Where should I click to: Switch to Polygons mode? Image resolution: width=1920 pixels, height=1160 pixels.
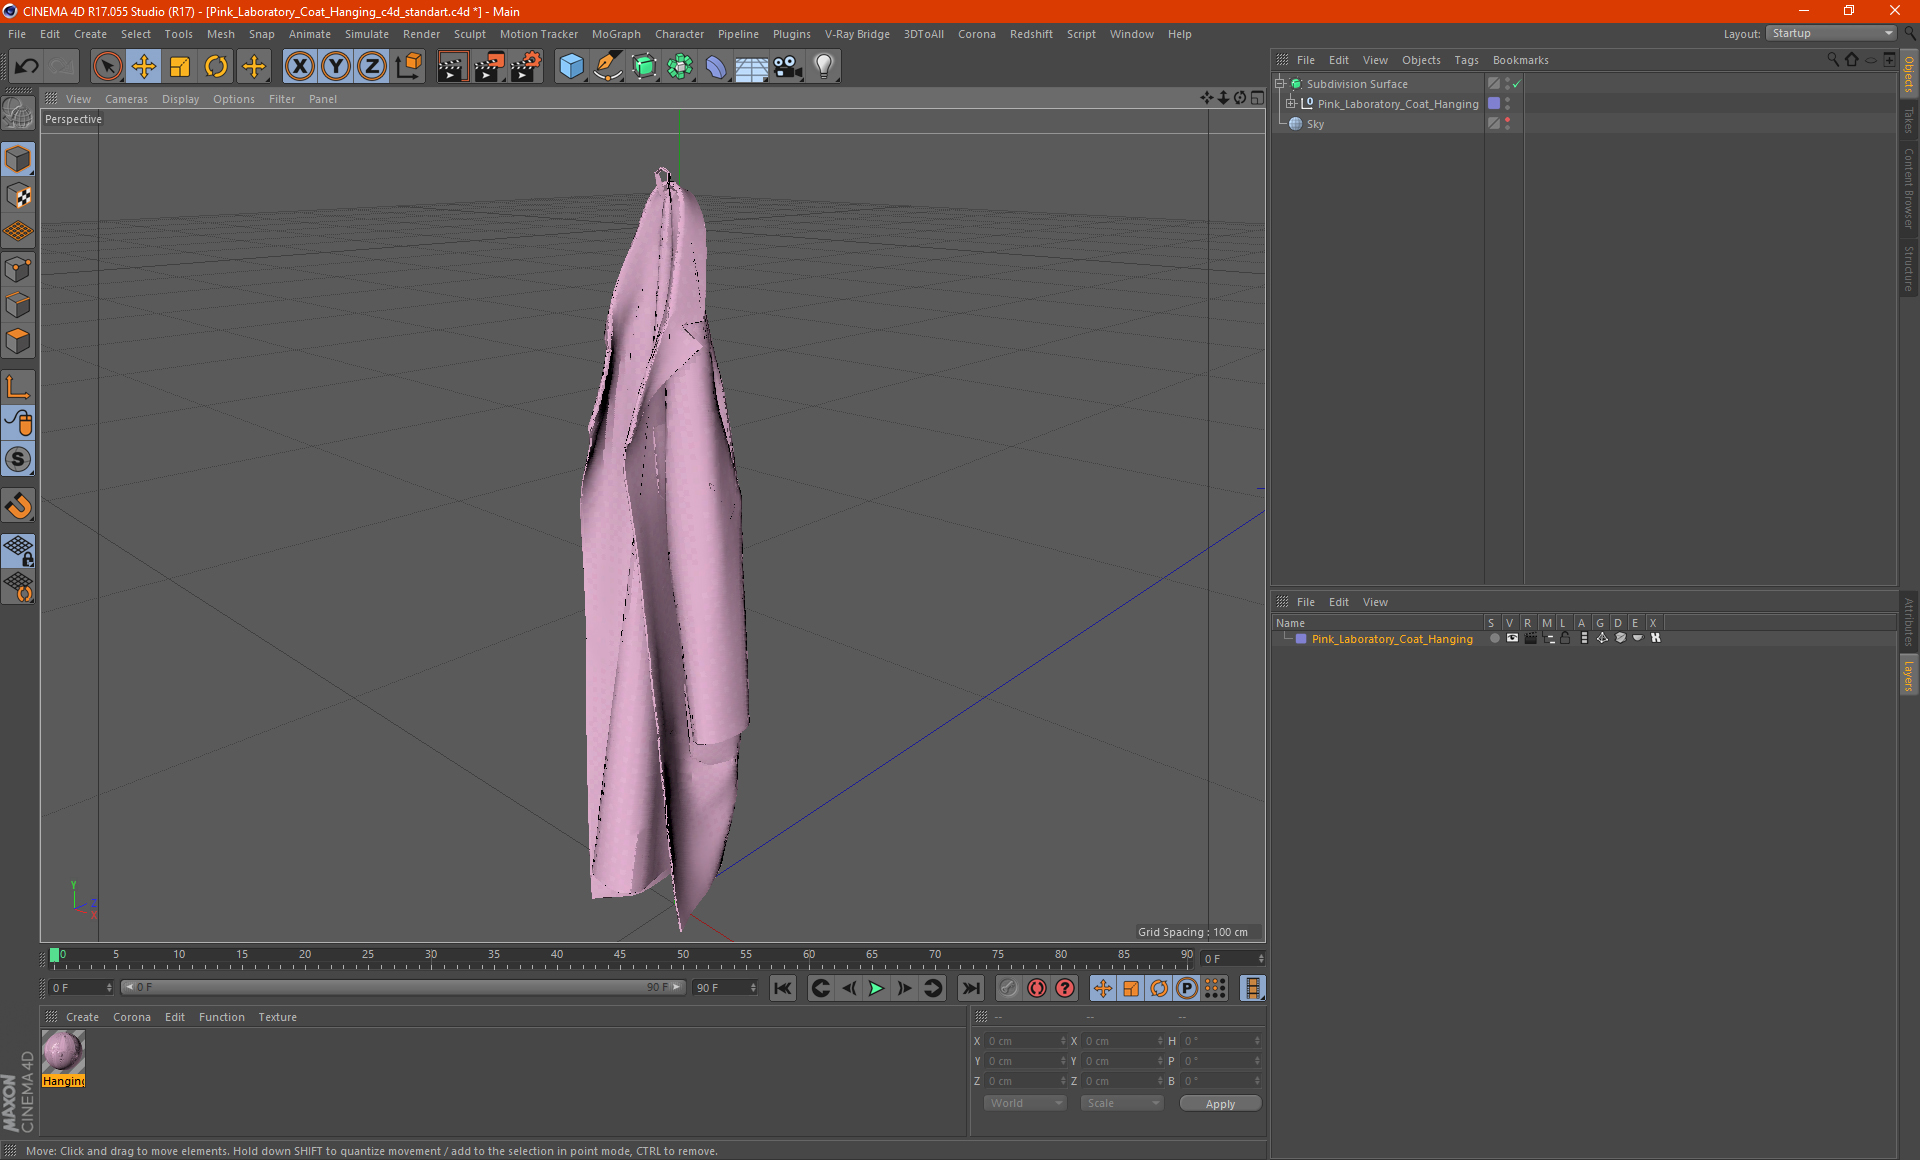(x=18, y=341)
